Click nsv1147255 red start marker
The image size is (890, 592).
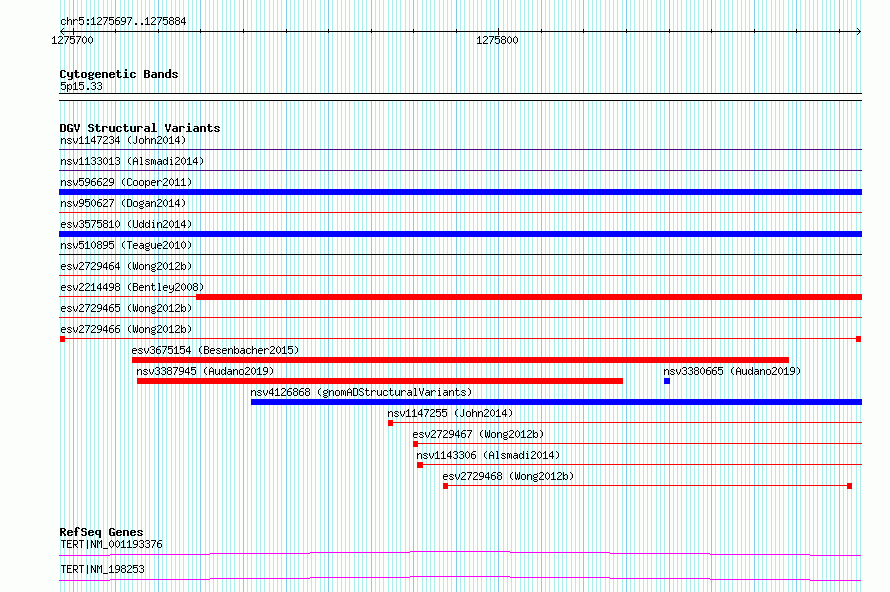391,423
